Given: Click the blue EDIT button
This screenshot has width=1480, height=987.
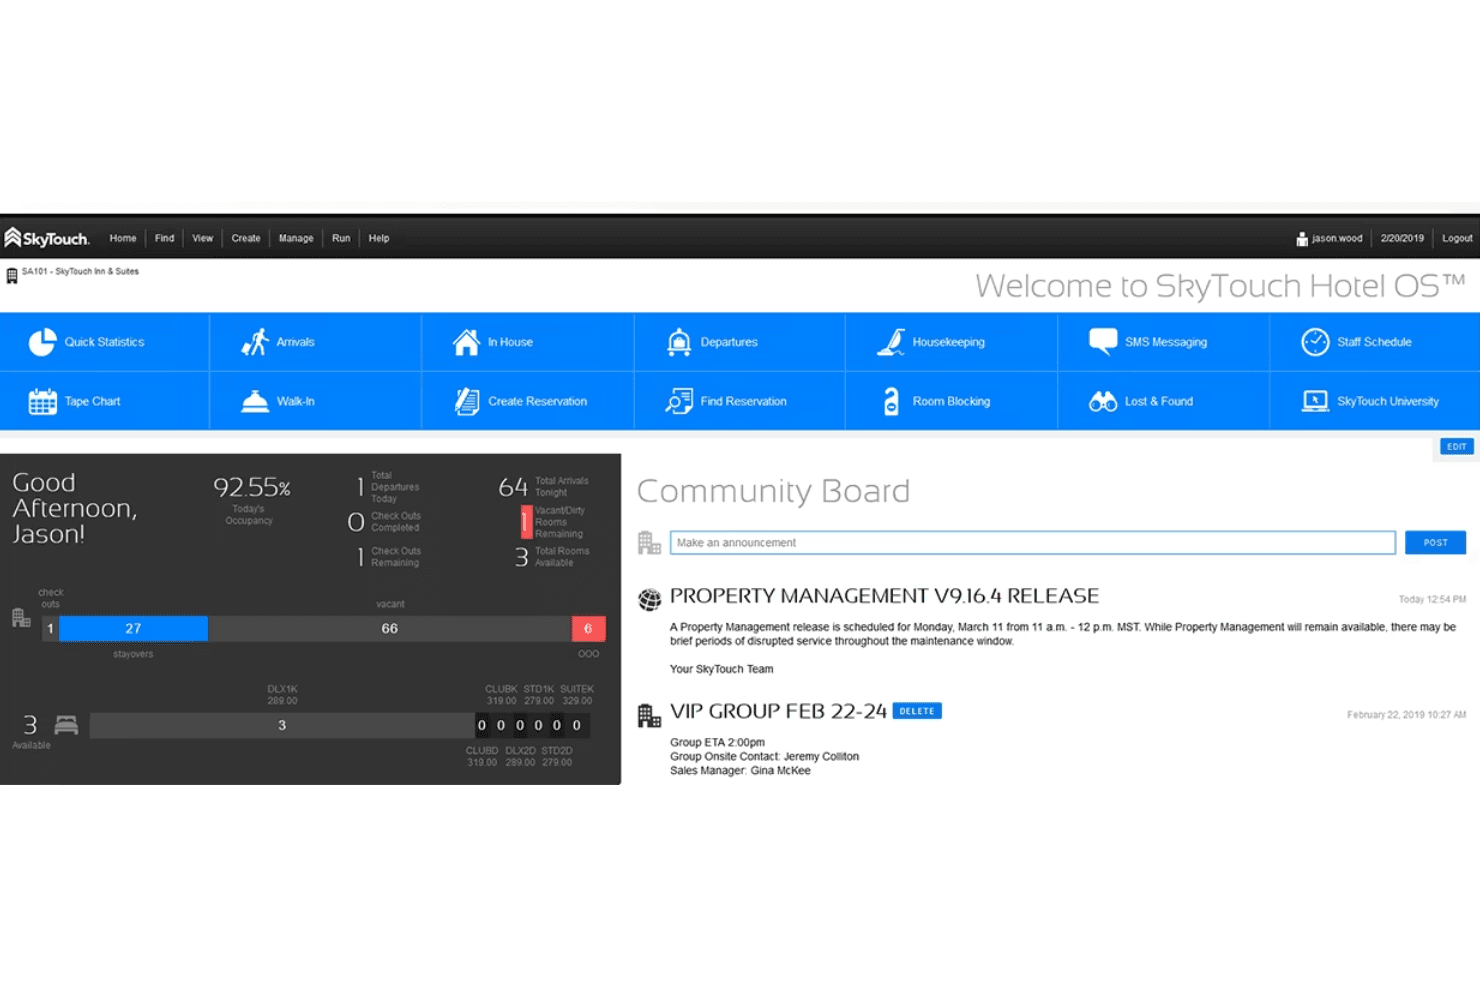Looking at the screenshot, I should click(1457, 447).
